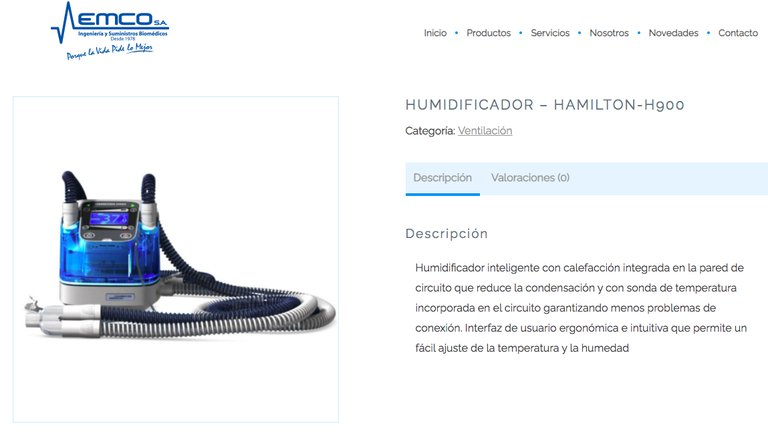
Task: Click the blue humidifier display screen in photo
Action: click(x=109, y=218)
